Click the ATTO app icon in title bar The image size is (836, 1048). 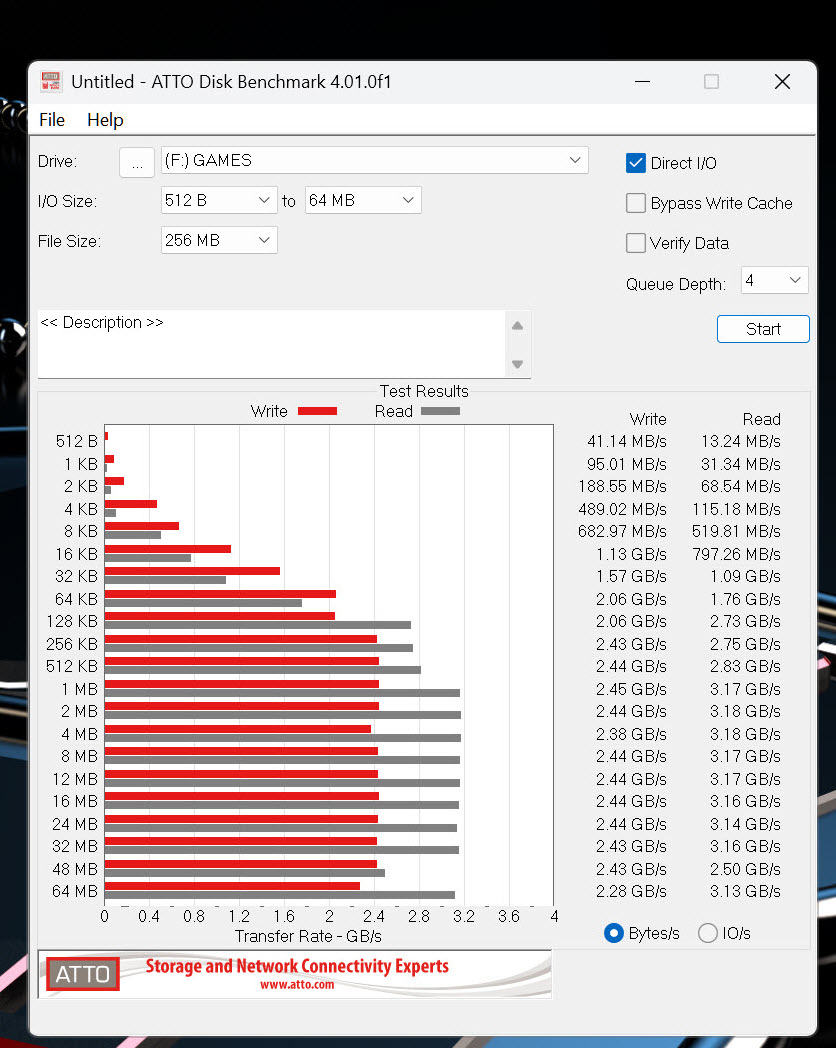(x=51, y=82)
